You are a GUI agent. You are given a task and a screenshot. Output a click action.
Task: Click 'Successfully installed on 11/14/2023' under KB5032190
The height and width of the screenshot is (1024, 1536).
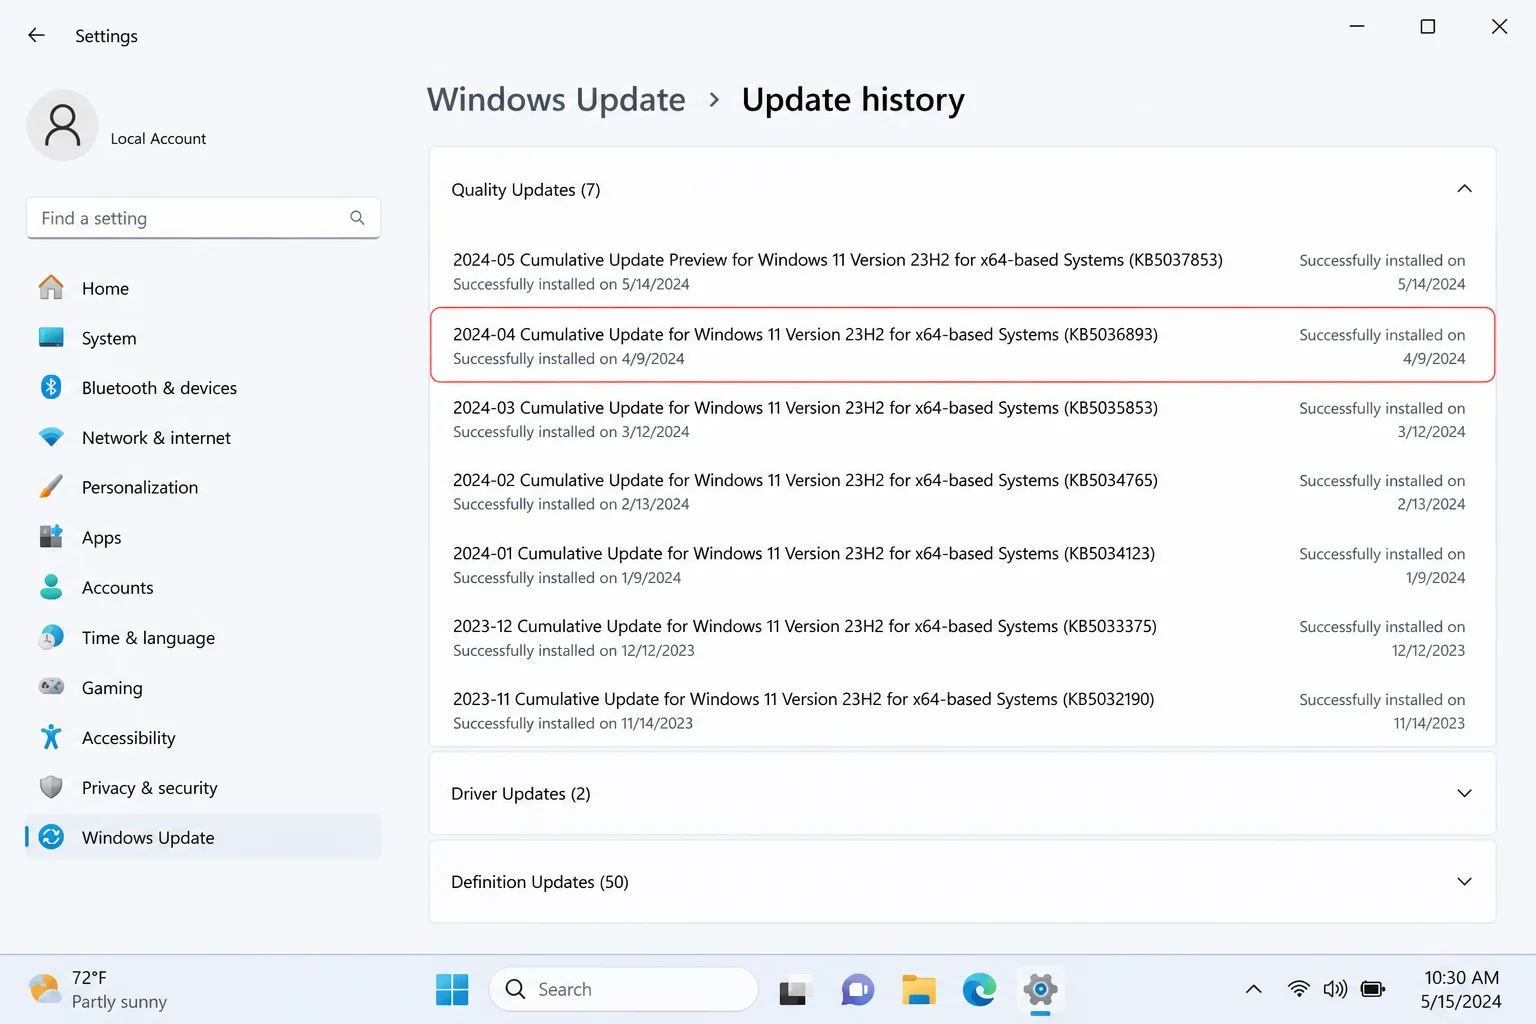573,723
